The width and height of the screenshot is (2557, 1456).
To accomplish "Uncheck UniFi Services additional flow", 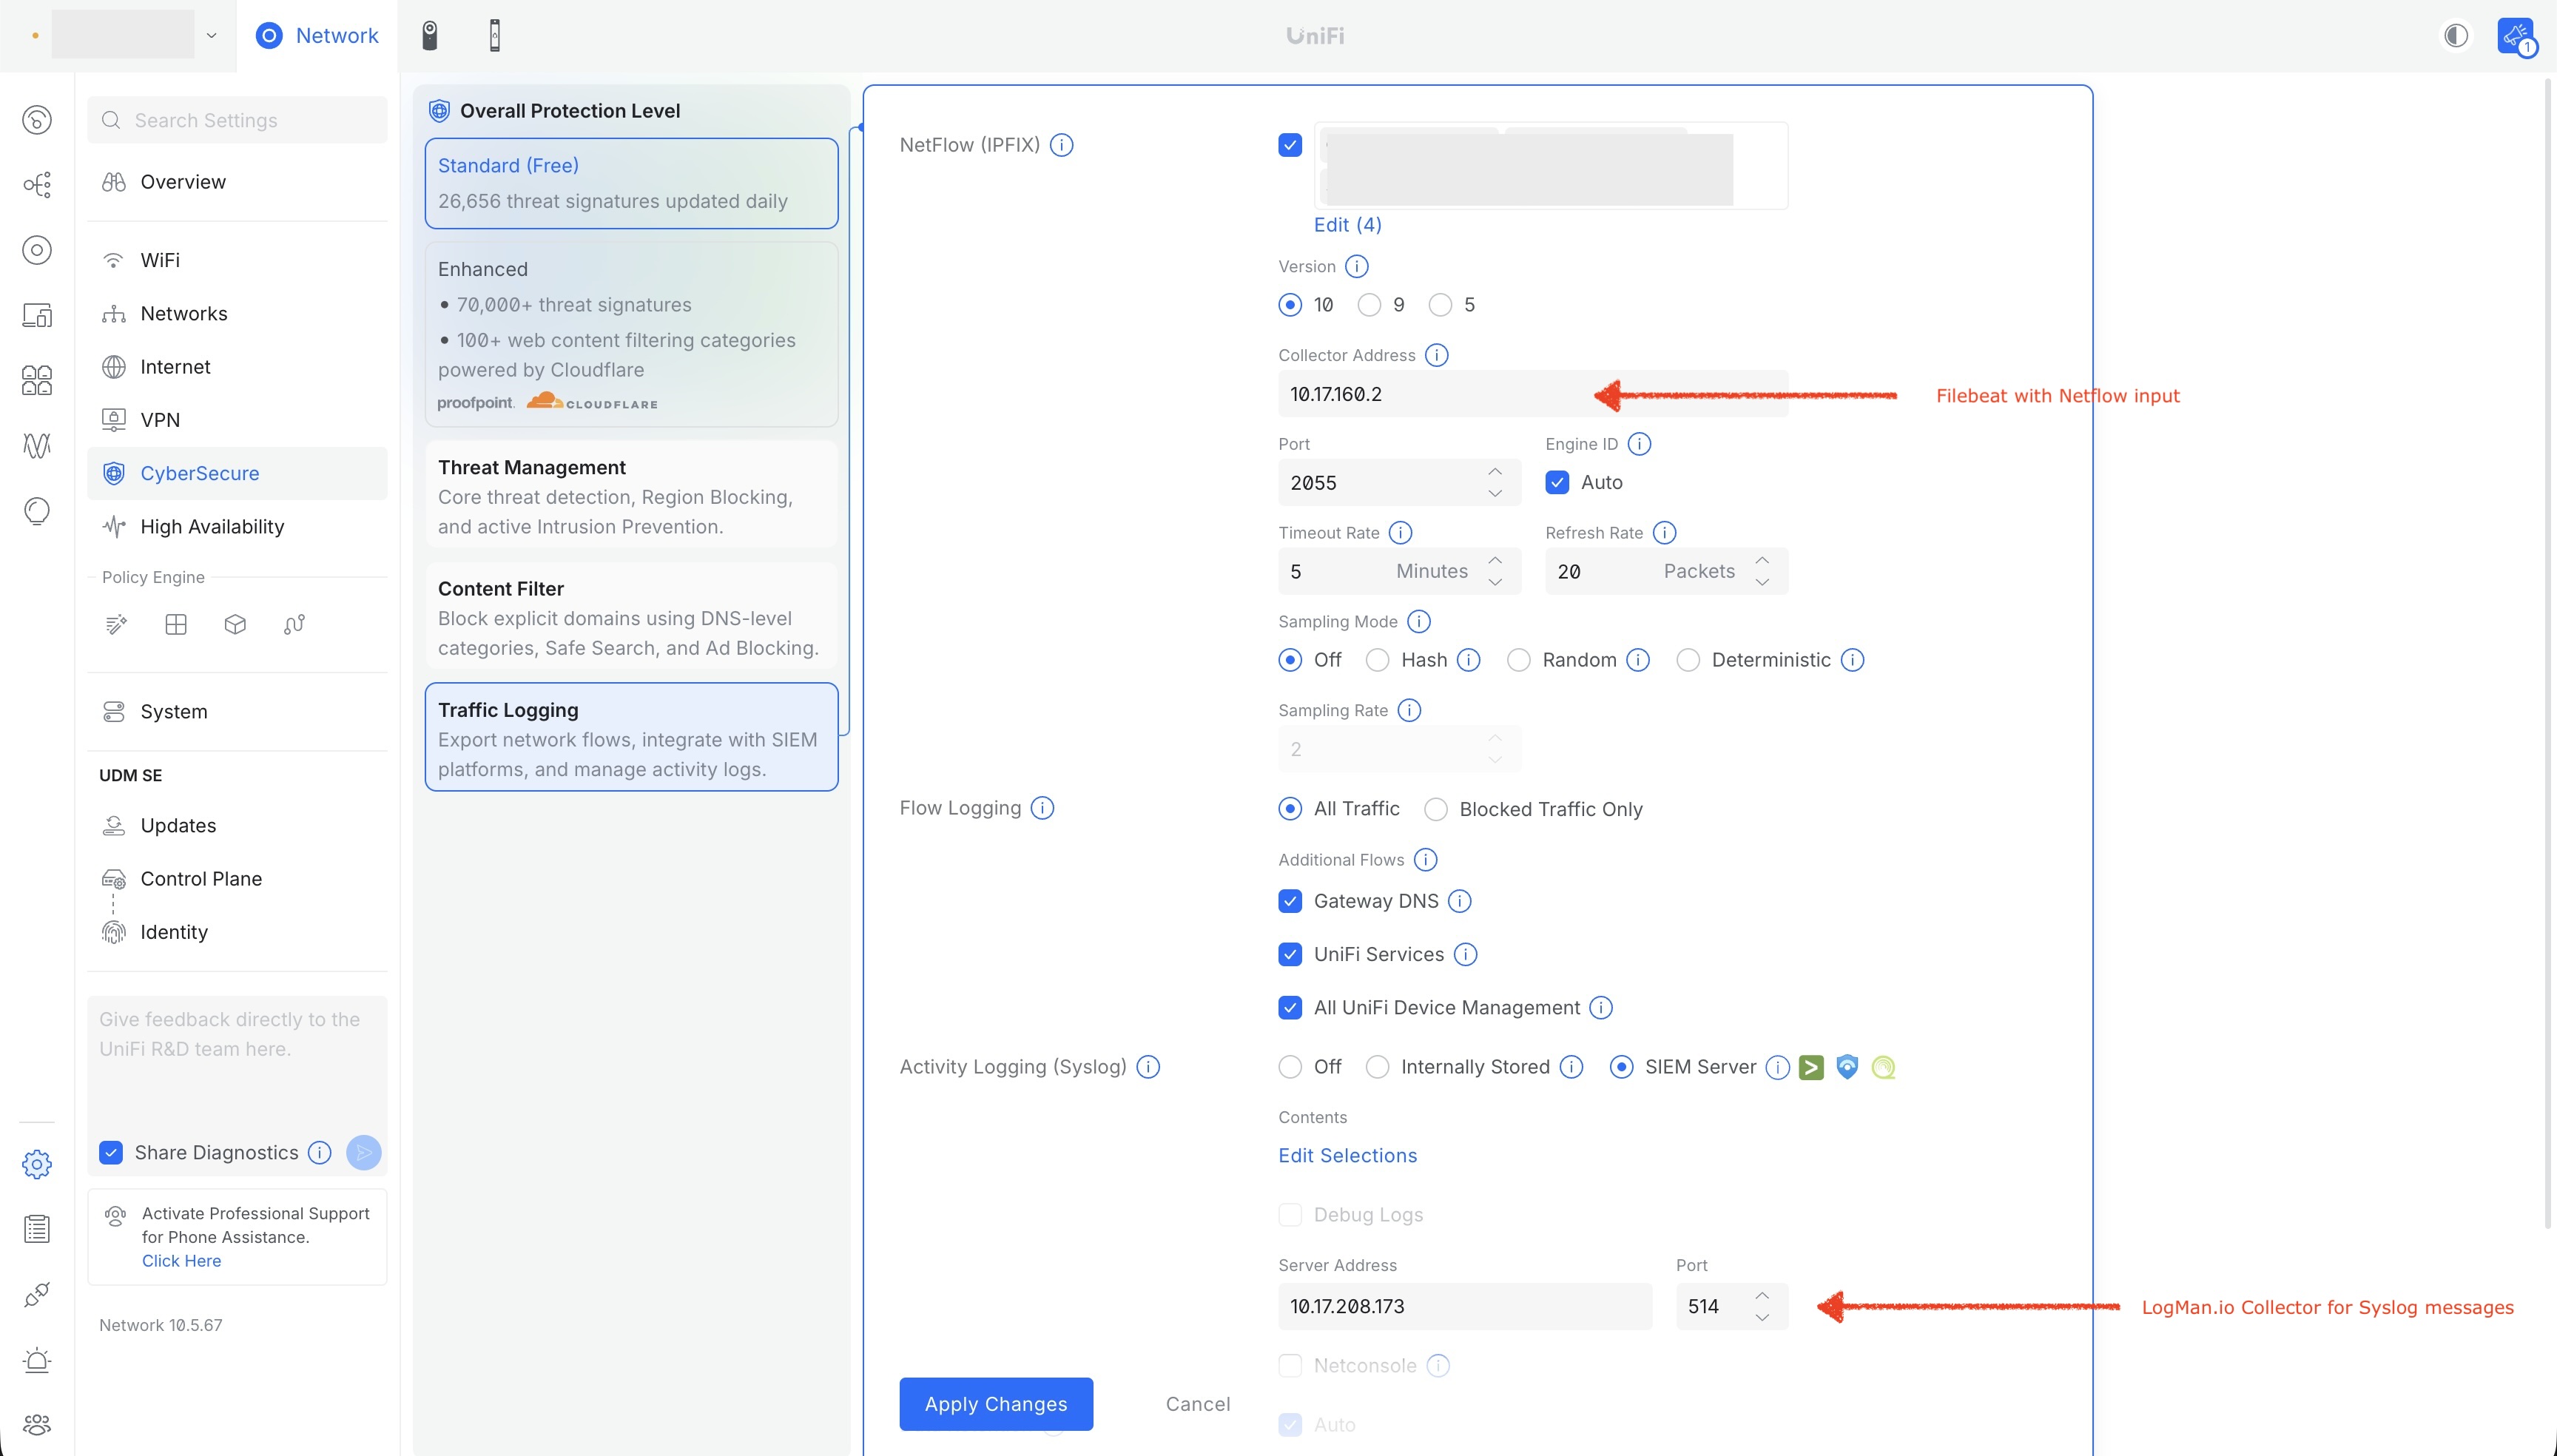I will pos(1290,954).
